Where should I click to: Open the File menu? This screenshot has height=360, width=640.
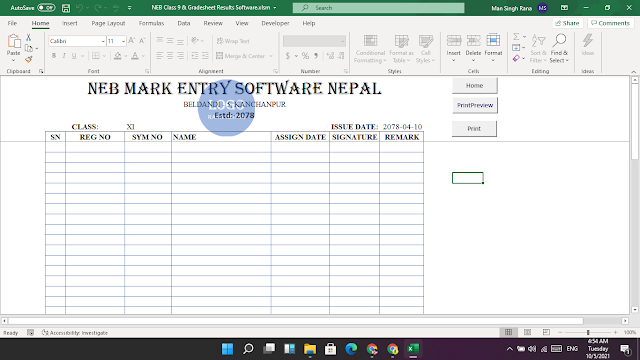pyautogui.click(x=12, y=23)
